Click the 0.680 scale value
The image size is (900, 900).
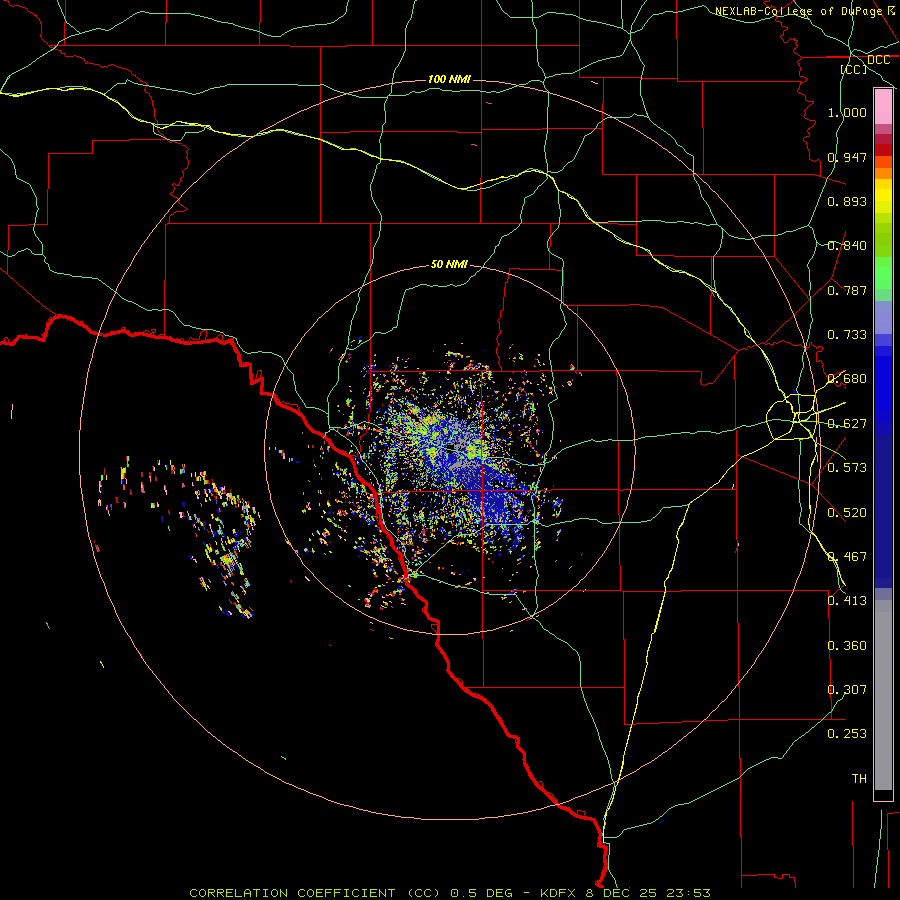coord(847,379)
